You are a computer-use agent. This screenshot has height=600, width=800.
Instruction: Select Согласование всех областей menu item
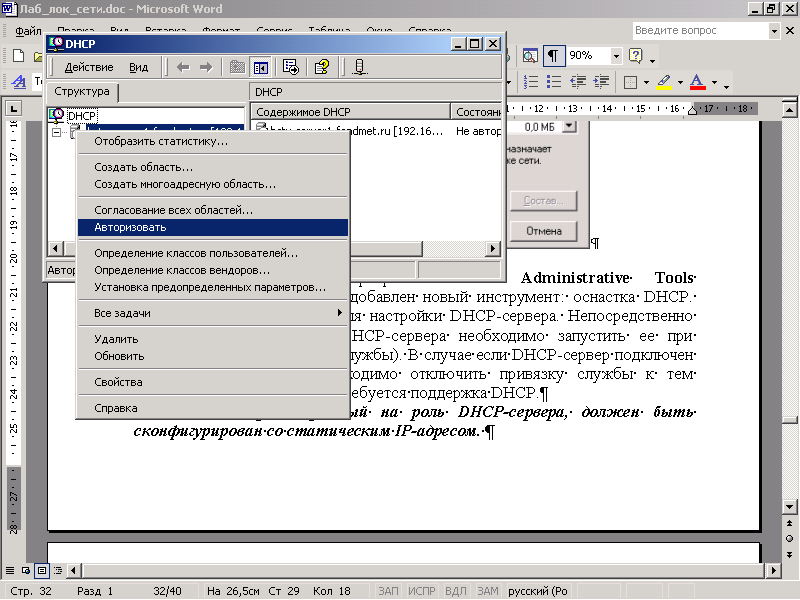click(x=213, y=210)
